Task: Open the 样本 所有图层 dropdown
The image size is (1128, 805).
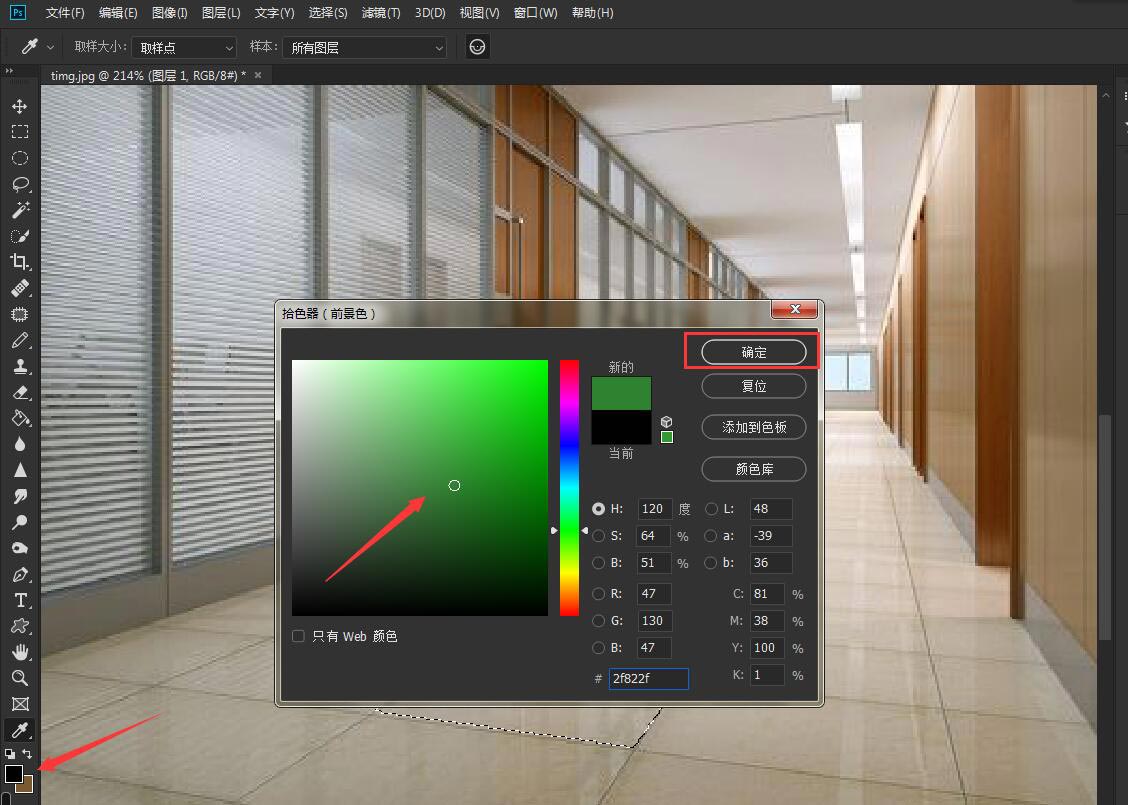Action: click(365, 47)
